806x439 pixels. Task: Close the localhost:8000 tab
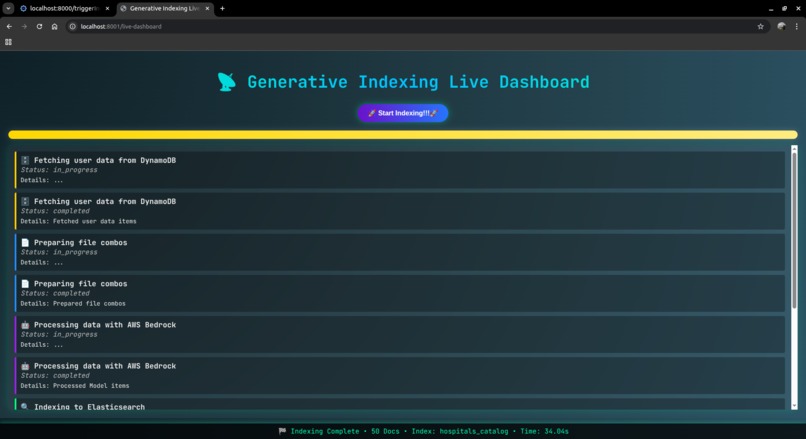[x=107, y=8]
